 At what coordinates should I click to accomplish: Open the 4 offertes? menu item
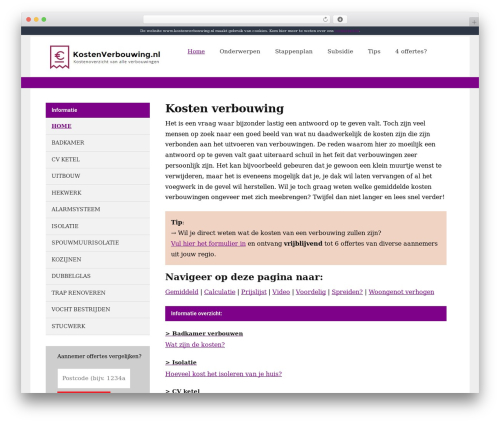(411, 51)
